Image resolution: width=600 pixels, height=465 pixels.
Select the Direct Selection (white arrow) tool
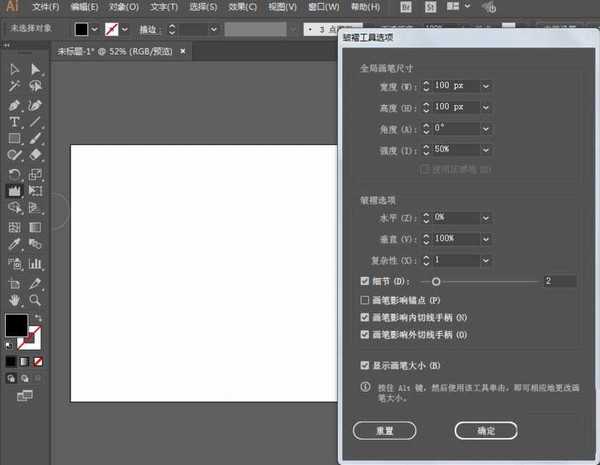(36, 69)
